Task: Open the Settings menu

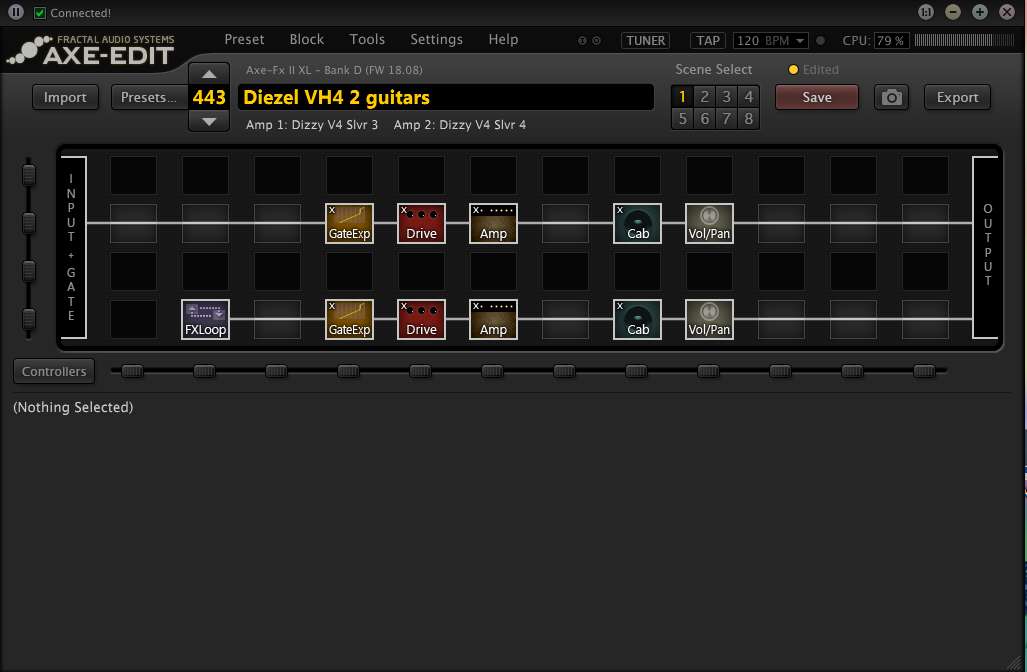Action: click(x=436, y=39)
